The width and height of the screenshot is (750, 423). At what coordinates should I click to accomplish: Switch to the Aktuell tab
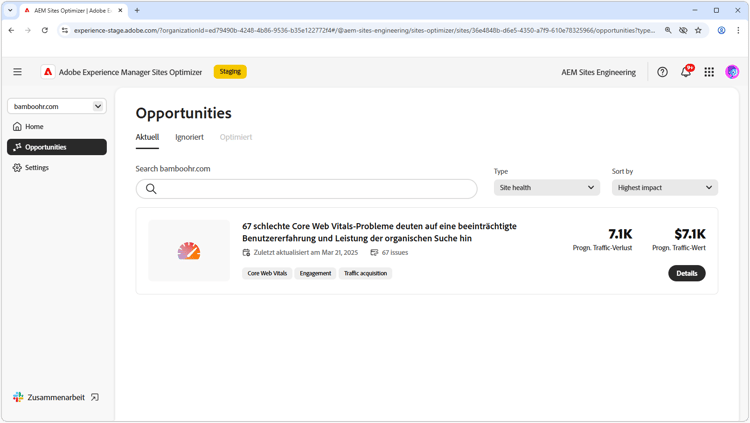pyautogui.click(x=147, y=137)
